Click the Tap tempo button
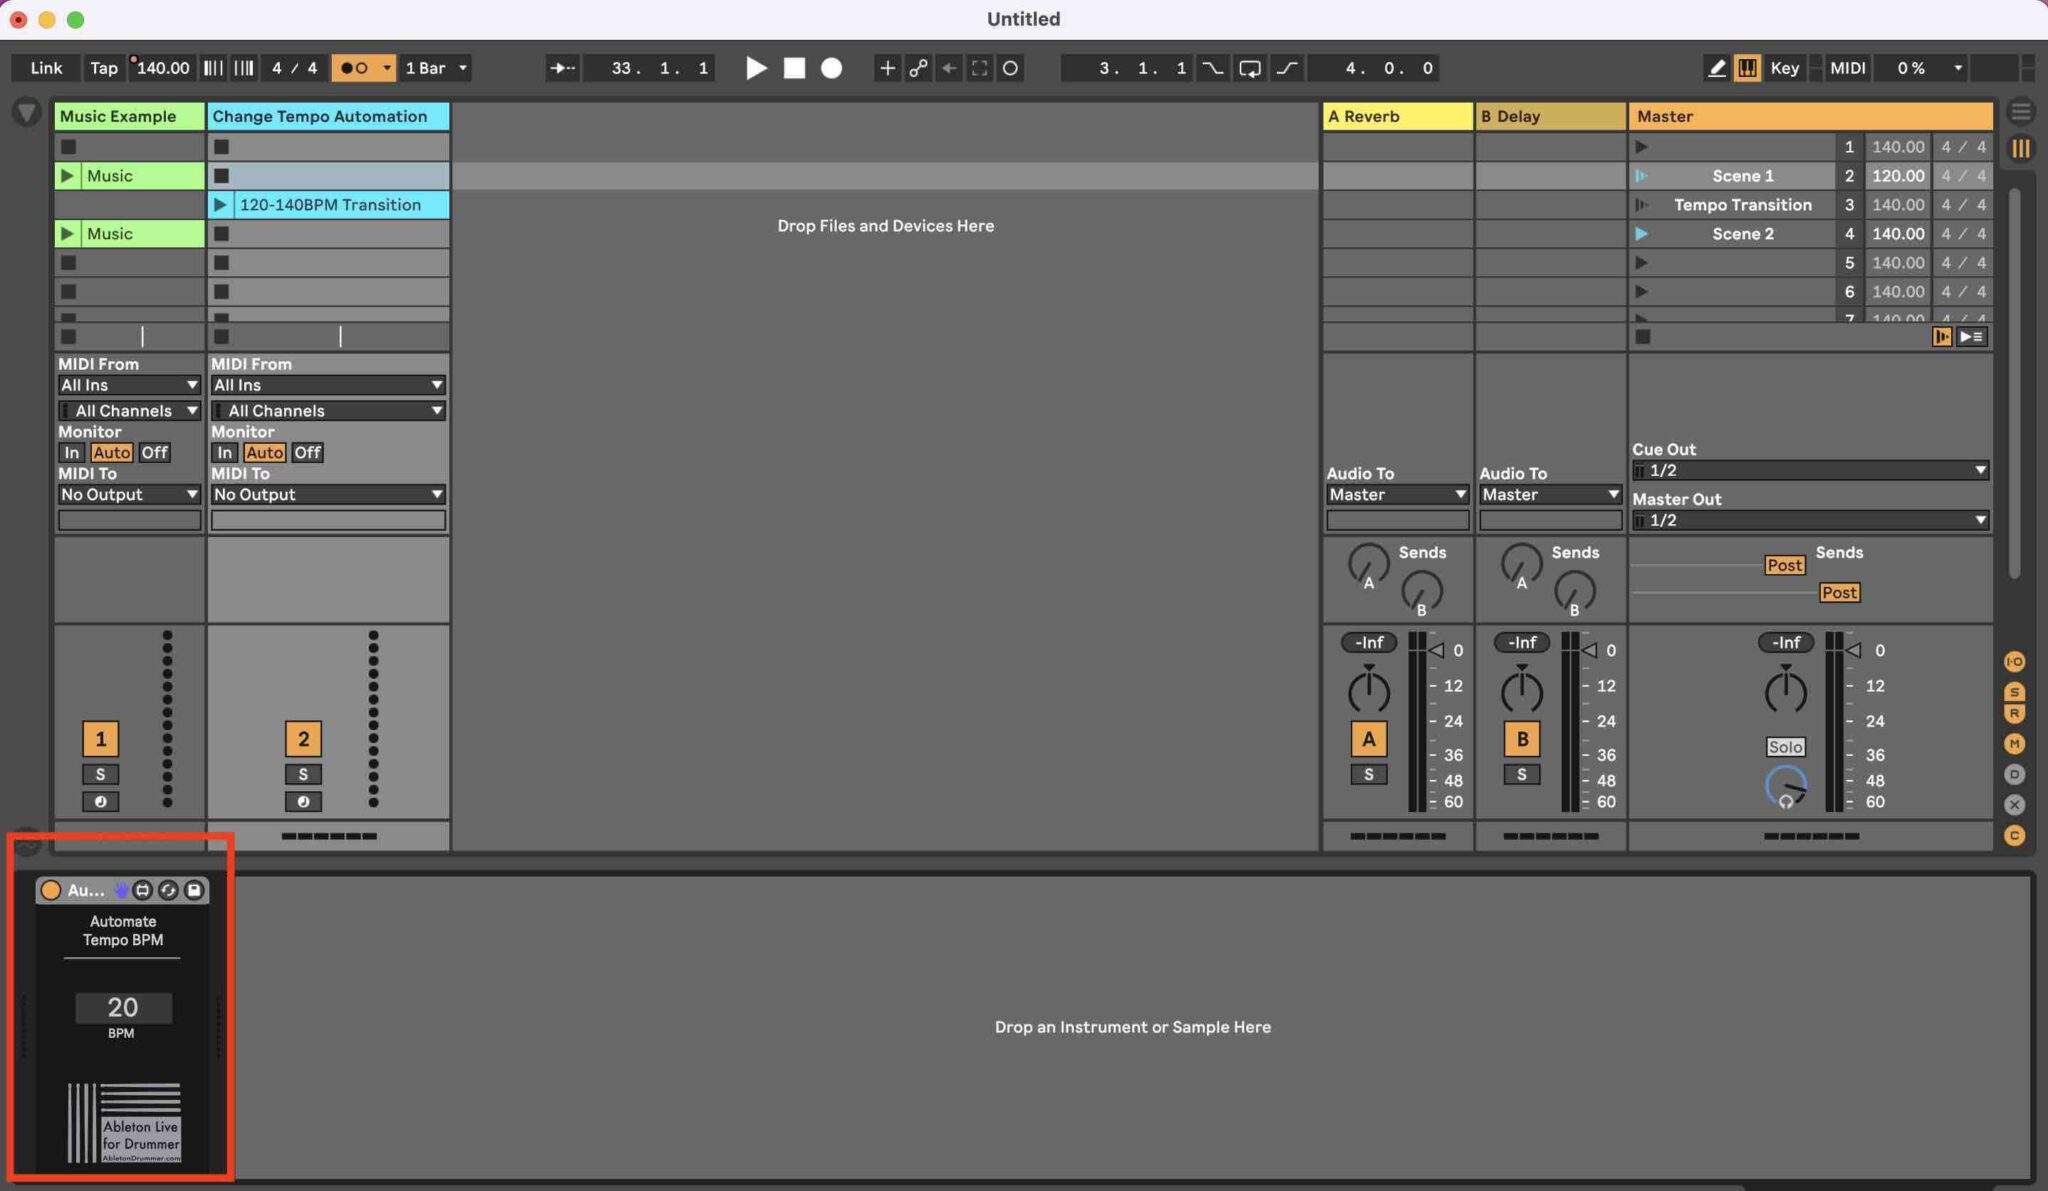The image size is (2048, 1191). pyautogui.click(x=103, y=68)
